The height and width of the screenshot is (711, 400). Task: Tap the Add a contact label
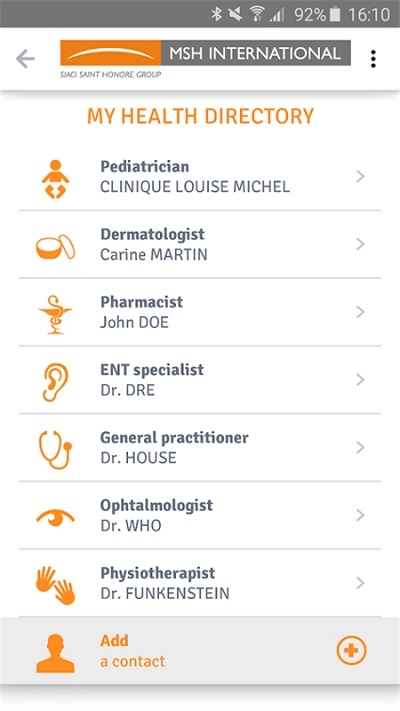point(132,651)
